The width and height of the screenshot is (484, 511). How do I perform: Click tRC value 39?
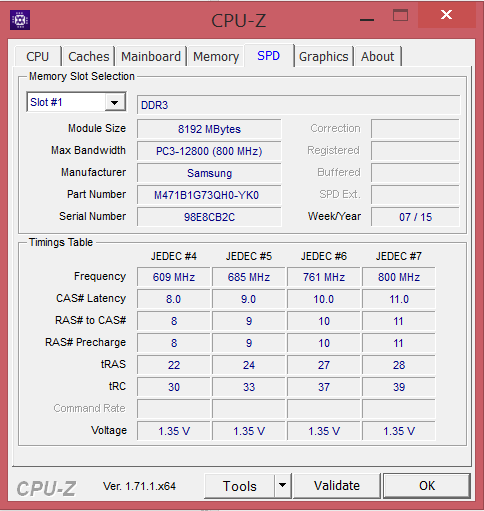(399, 387)
